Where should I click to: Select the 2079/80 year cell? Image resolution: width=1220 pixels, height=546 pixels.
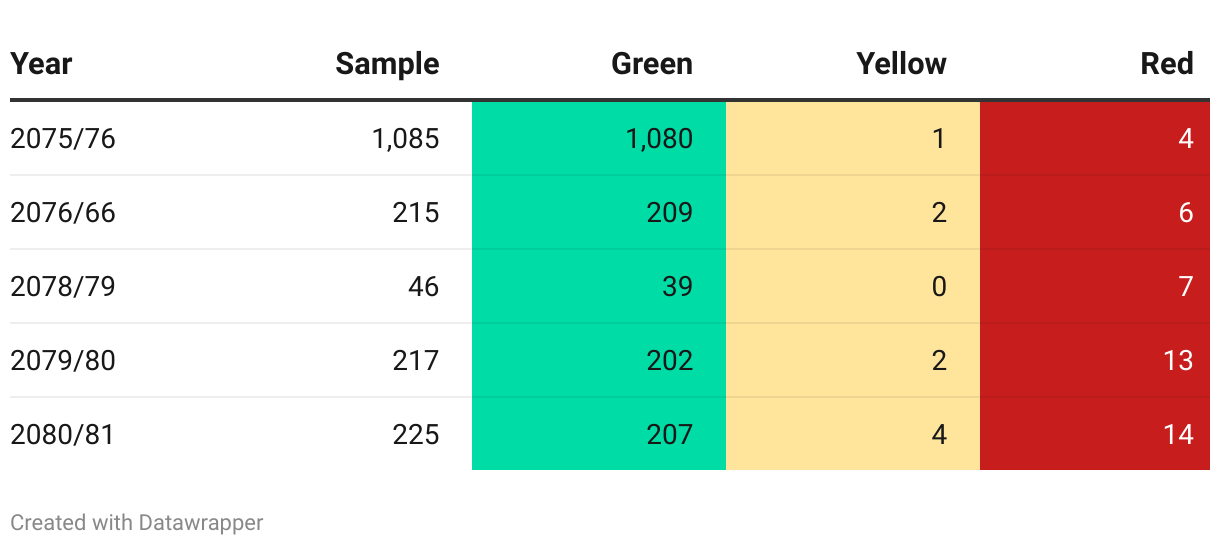(x=63, y=360)
